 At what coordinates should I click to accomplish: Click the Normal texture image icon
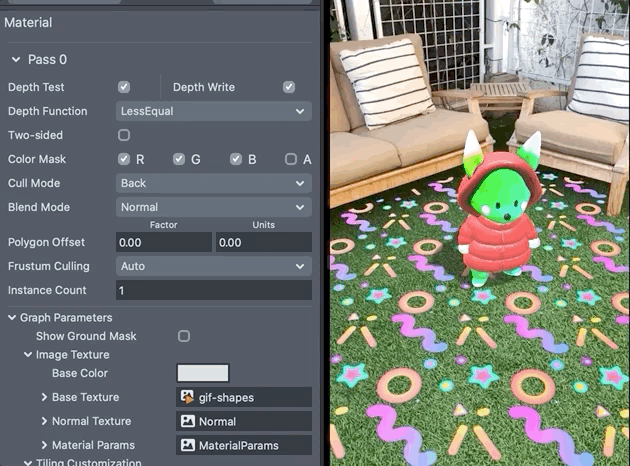click(x=188, y=421)
